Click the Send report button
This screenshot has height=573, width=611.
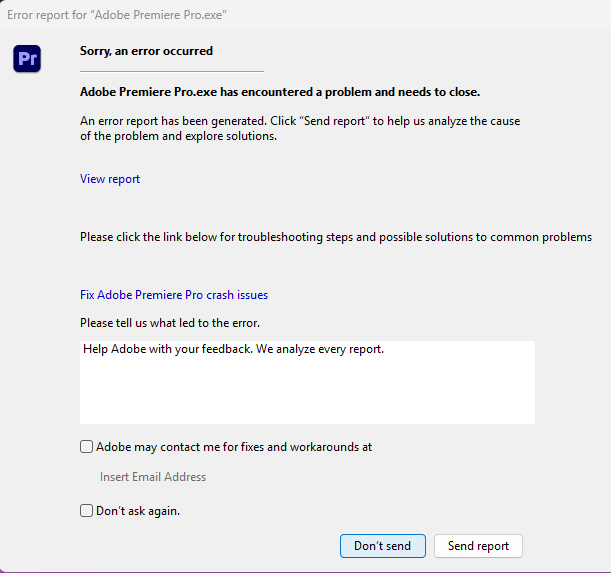[478, 546]
